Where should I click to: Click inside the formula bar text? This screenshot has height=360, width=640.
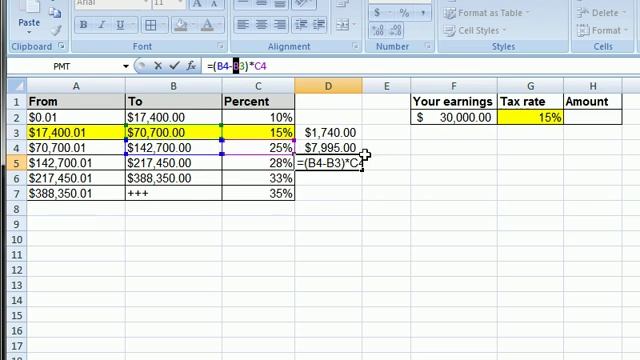click(x=237, y=66)
